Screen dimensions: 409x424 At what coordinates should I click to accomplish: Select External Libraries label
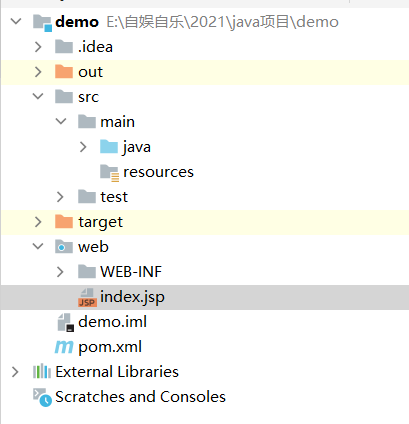(117, 372)
